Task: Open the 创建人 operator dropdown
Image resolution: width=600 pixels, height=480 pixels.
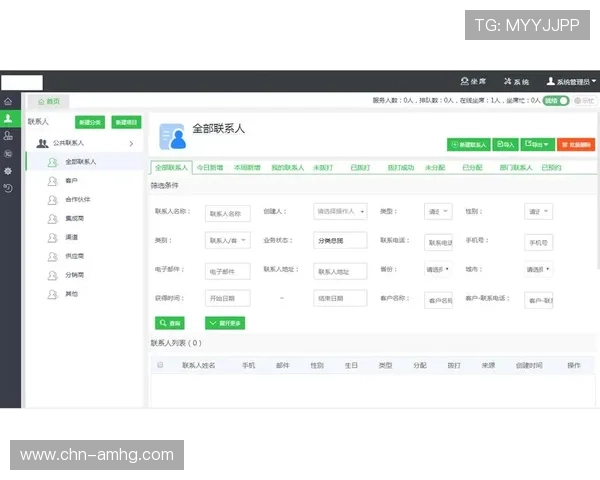Action: [x=340, y=211]
